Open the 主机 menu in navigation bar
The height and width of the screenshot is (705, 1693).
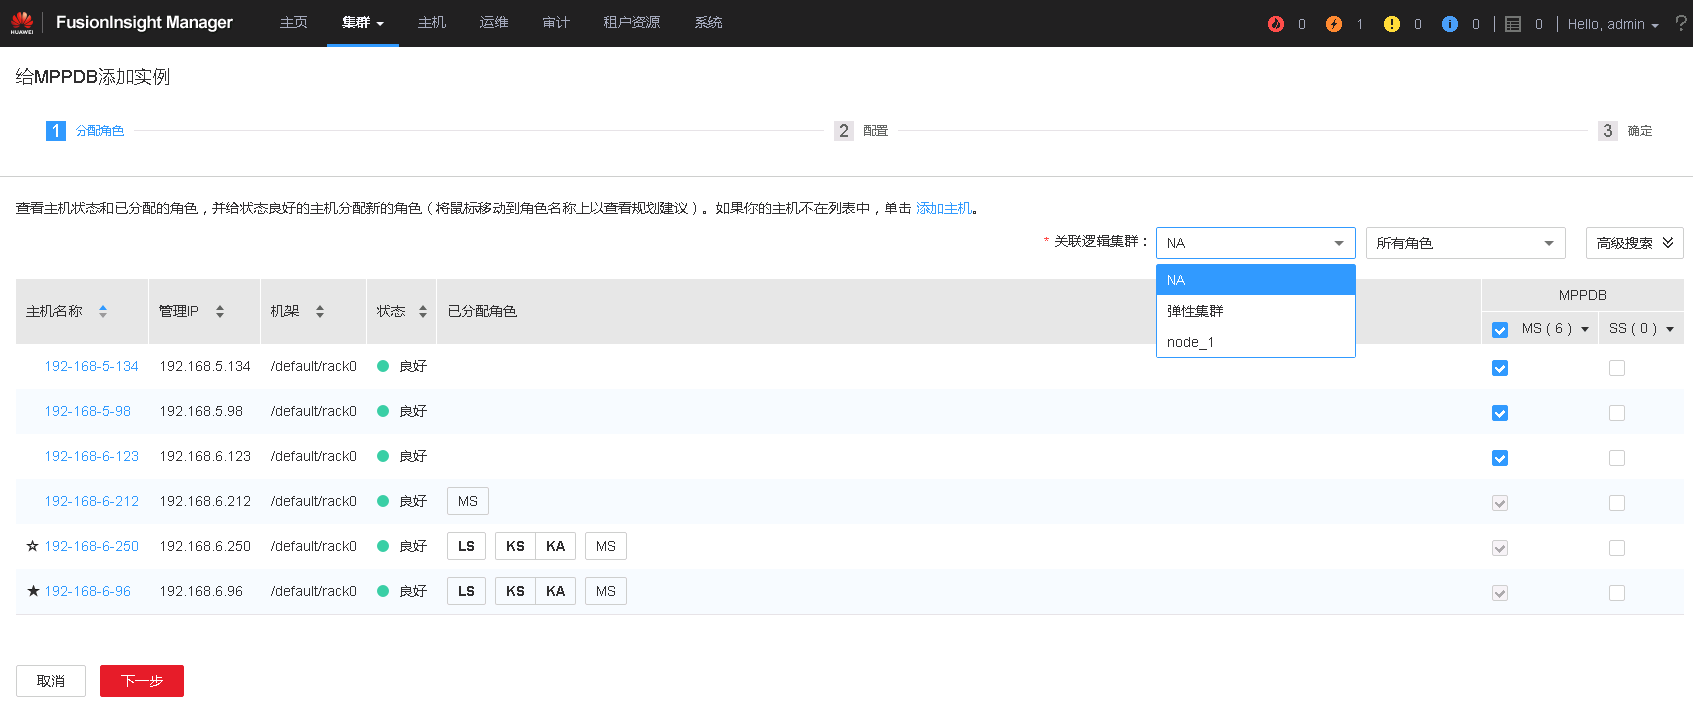click(431, 23)
